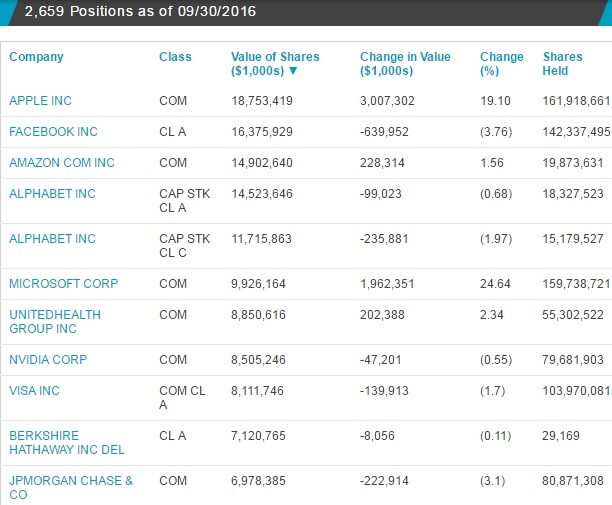Screen dimensions: 612x505
Task: Sort by Change in Value column header
Action: (405, 64)
